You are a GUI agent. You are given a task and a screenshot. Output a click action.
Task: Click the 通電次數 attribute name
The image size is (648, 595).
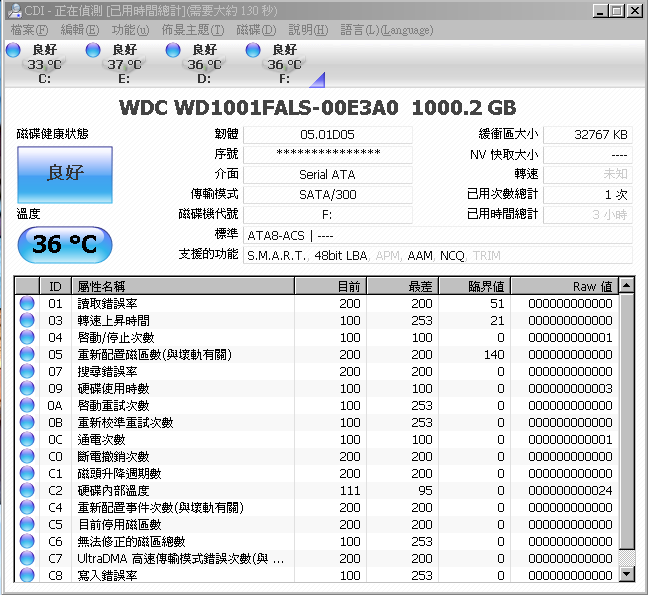coord(101,440)
